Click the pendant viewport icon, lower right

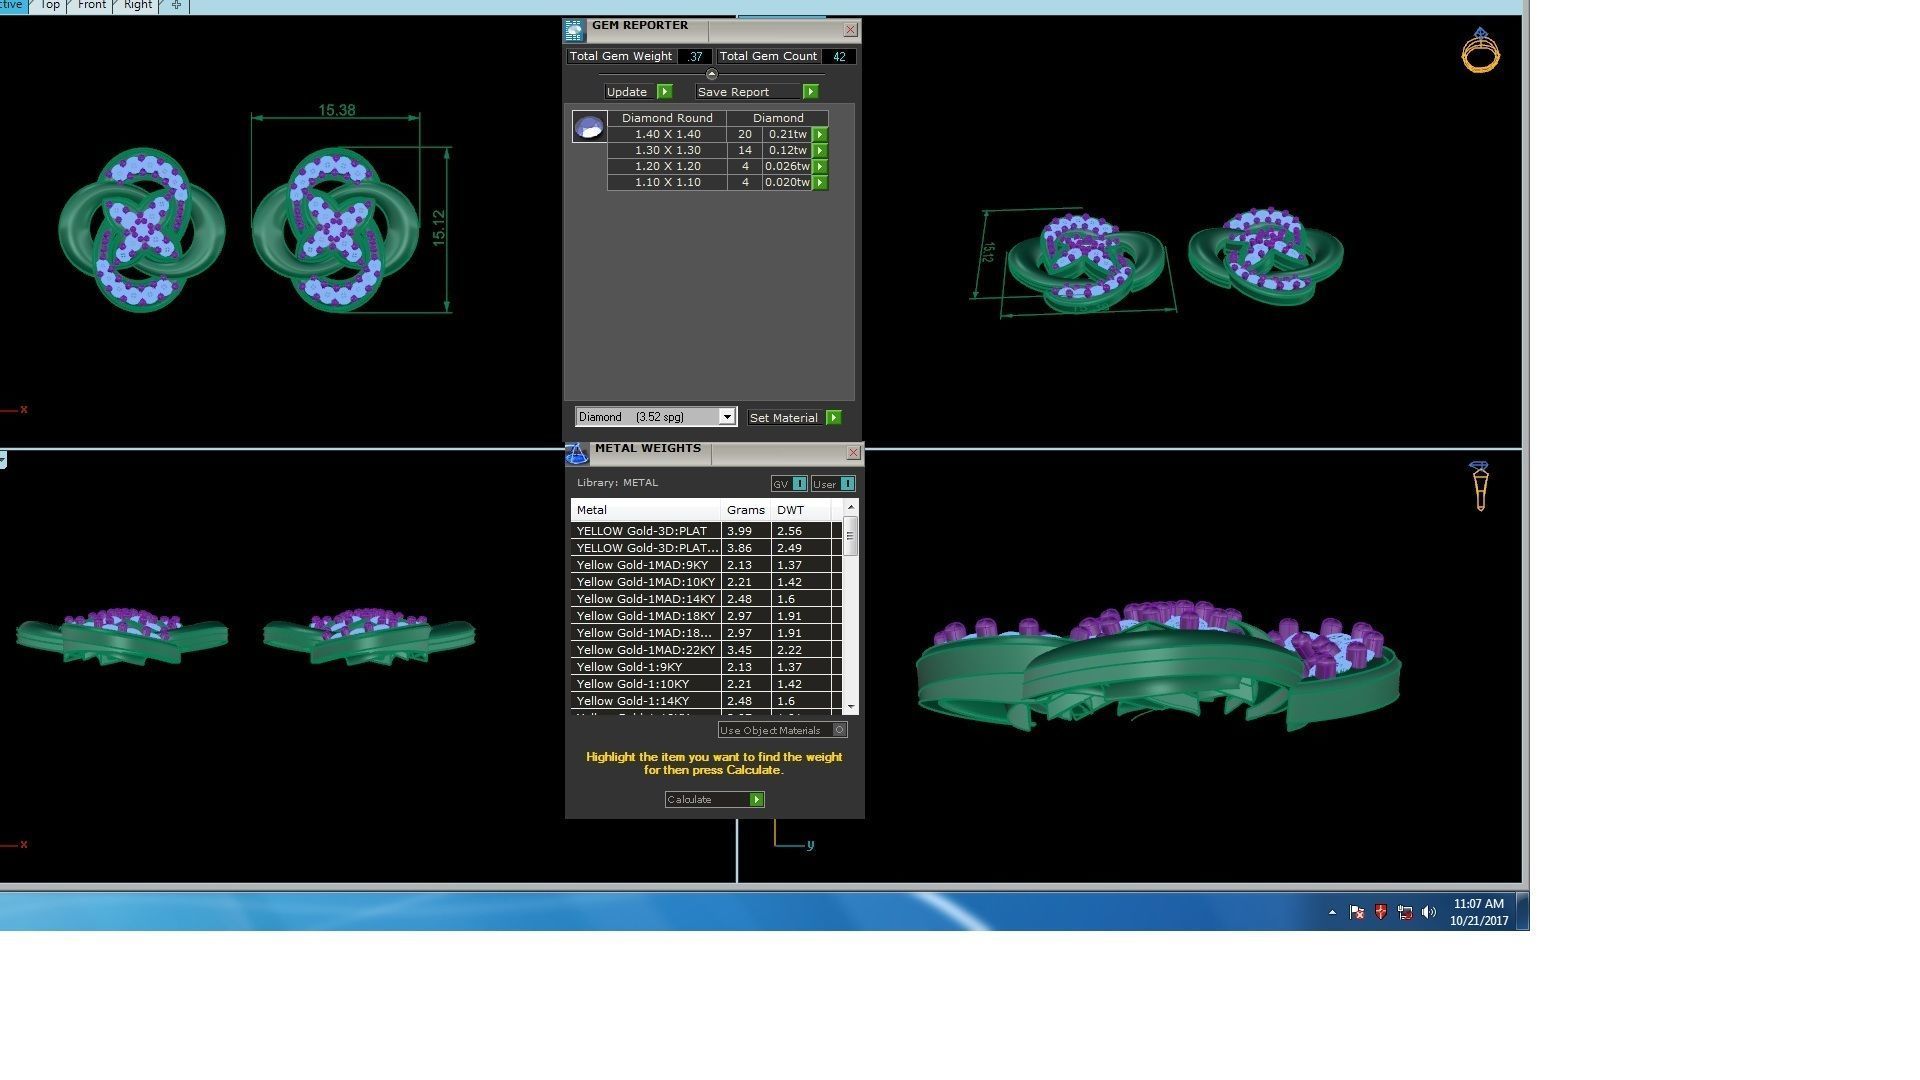pos(1480,486)
